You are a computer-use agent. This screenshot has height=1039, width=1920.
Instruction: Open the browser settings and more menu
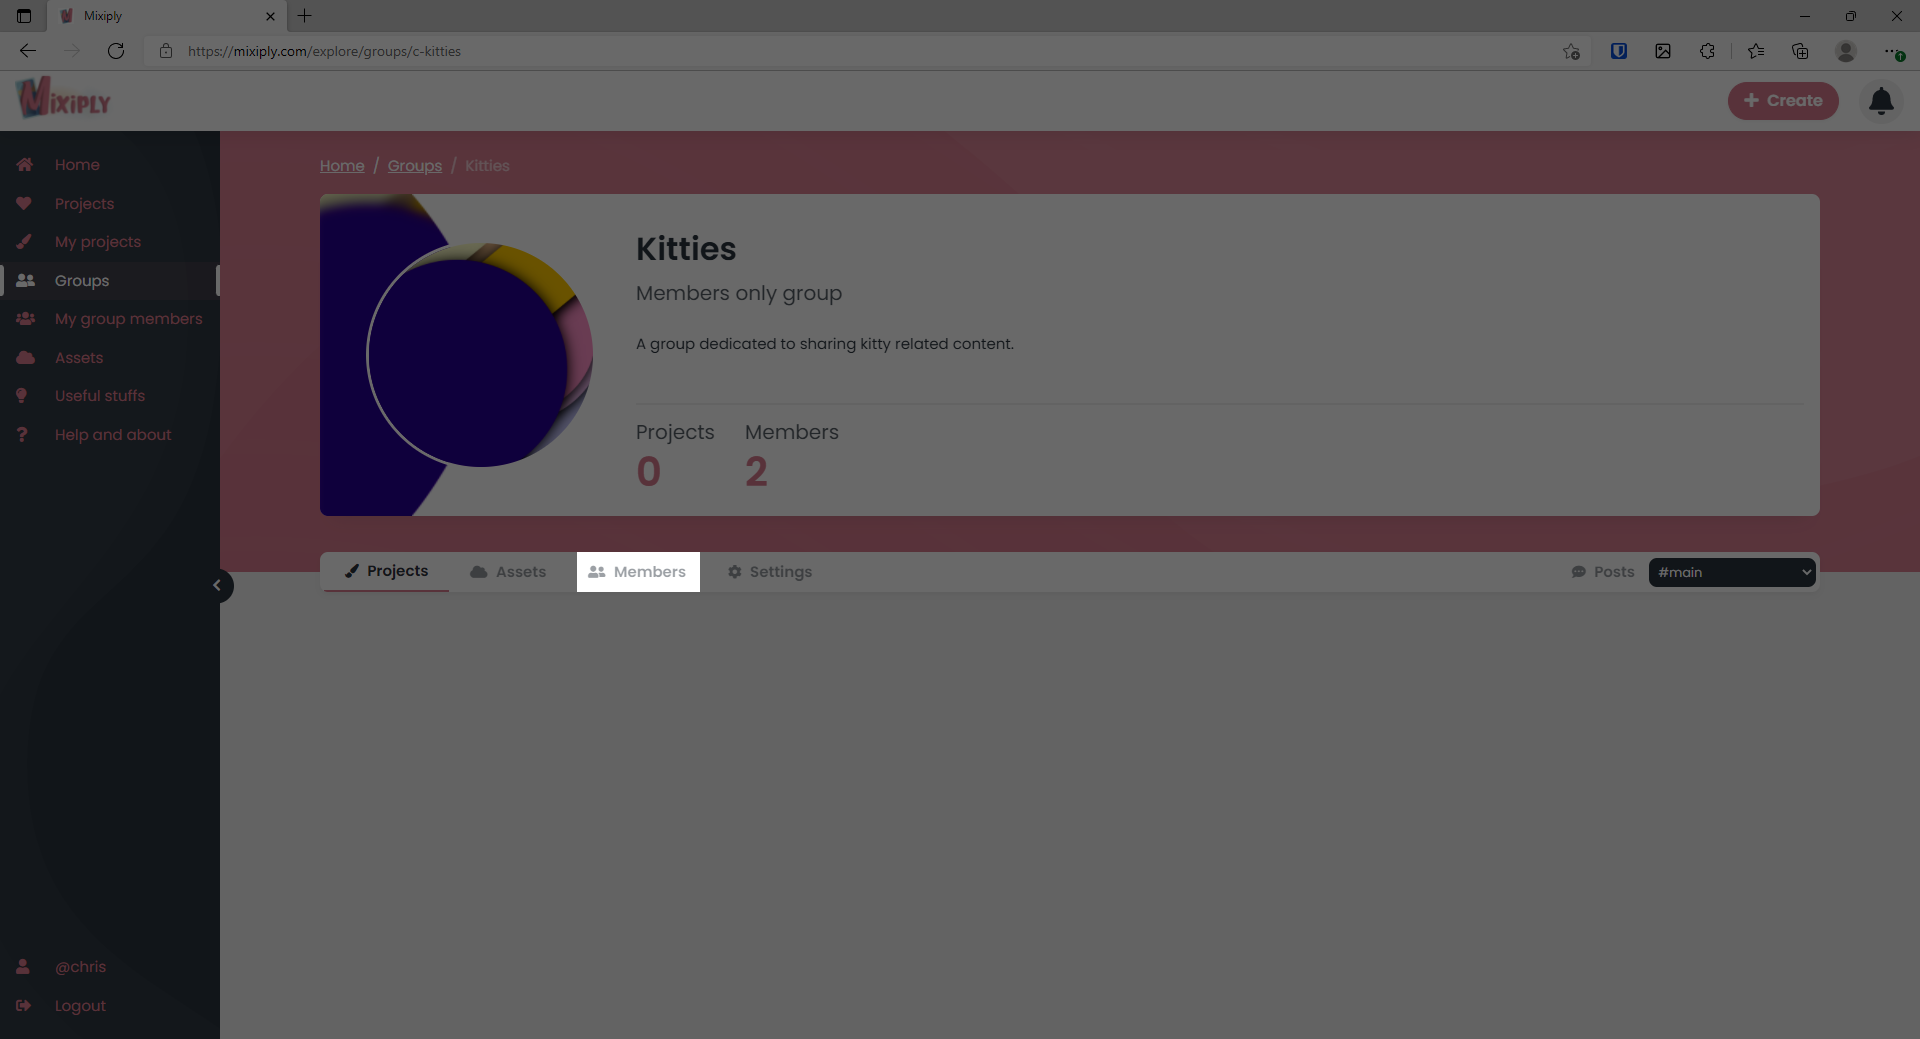click(x=1893, y=51)
